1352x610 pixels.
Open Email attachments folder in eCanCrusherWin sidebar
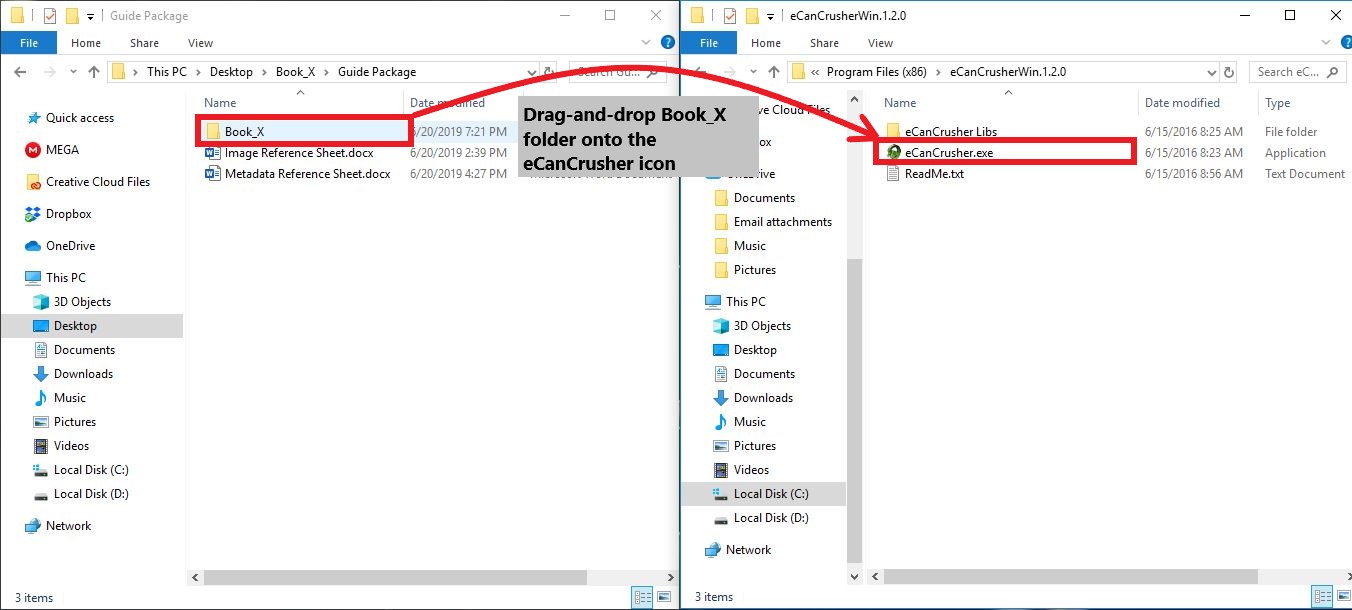coord(773,222)
